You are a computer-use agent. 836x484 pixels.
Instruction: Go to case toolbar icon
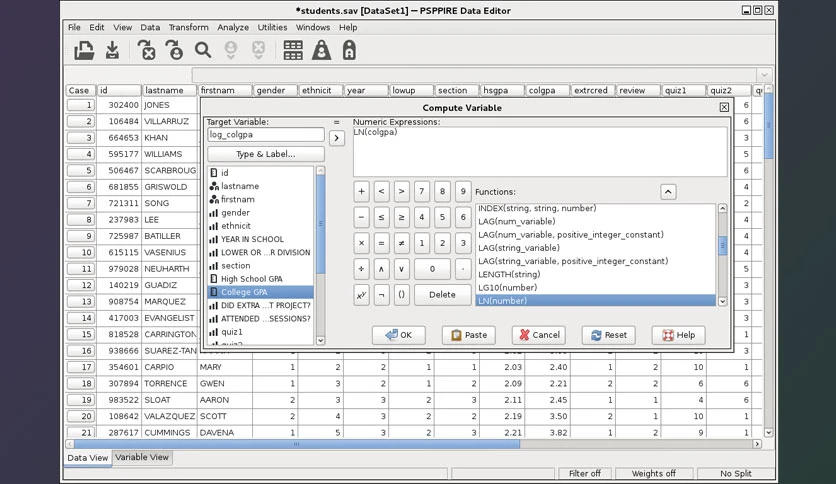[x=174, y=51]
